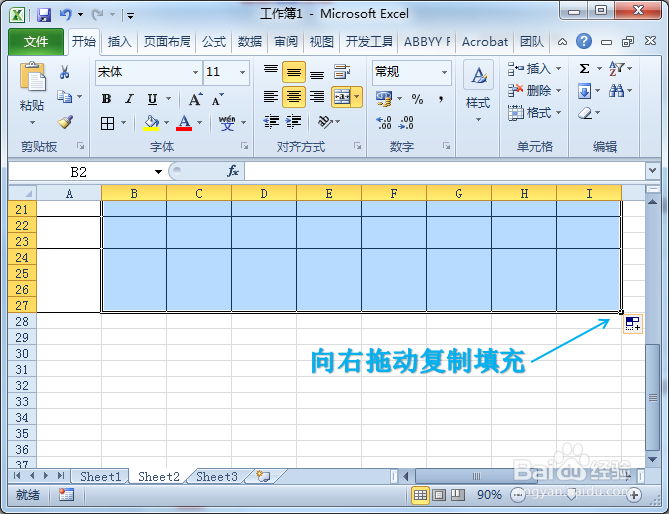This screenshot has height=514, width=669.
Task: Click the Copy icon in the clipboard group
Action: click(65, 97)
